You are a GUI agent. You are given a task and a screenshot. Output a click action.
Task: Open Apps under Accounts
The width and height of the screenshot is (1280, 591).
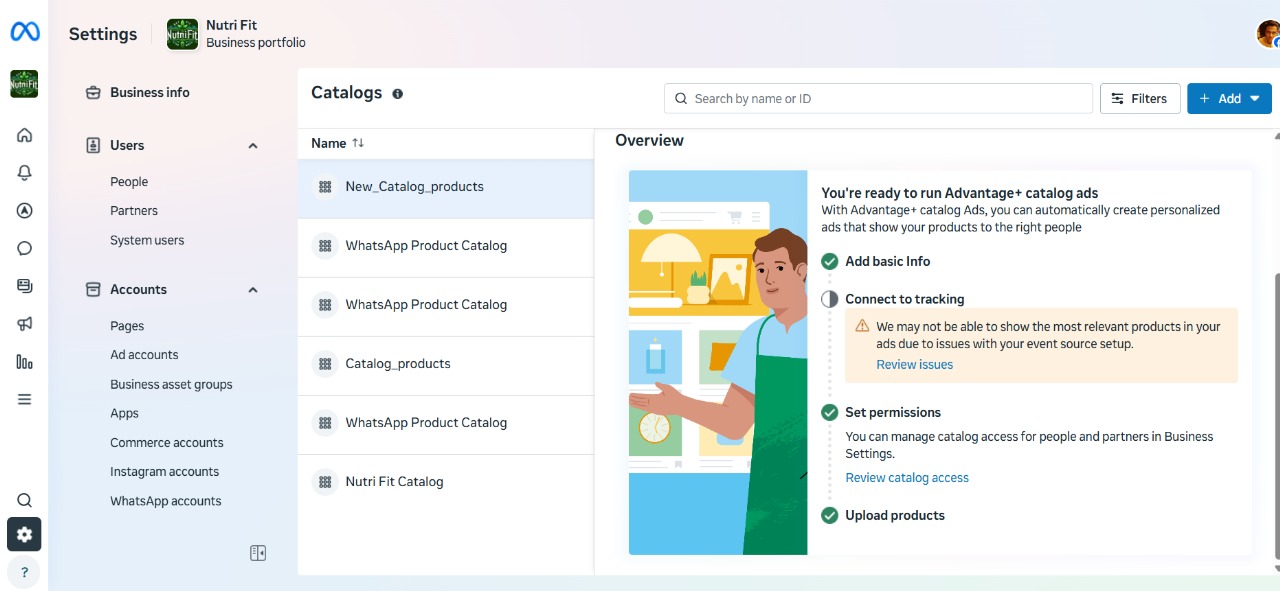point(124,413)
